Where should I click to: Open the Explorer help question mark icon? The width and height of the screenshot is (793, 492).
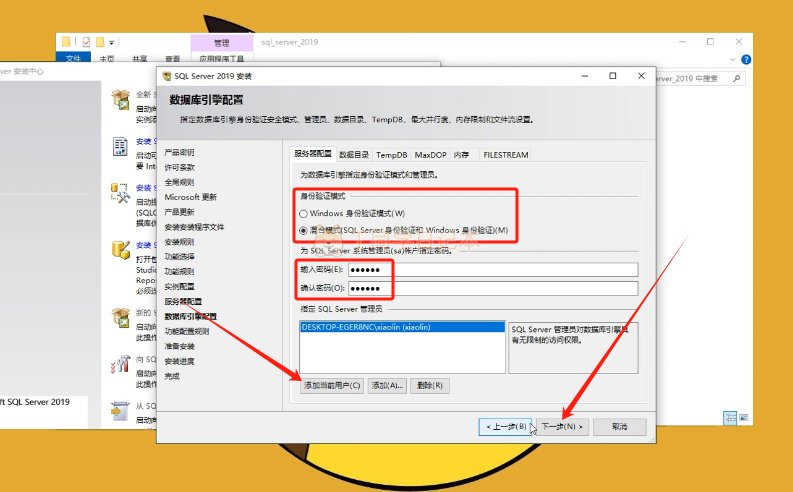tap(746, 60)
